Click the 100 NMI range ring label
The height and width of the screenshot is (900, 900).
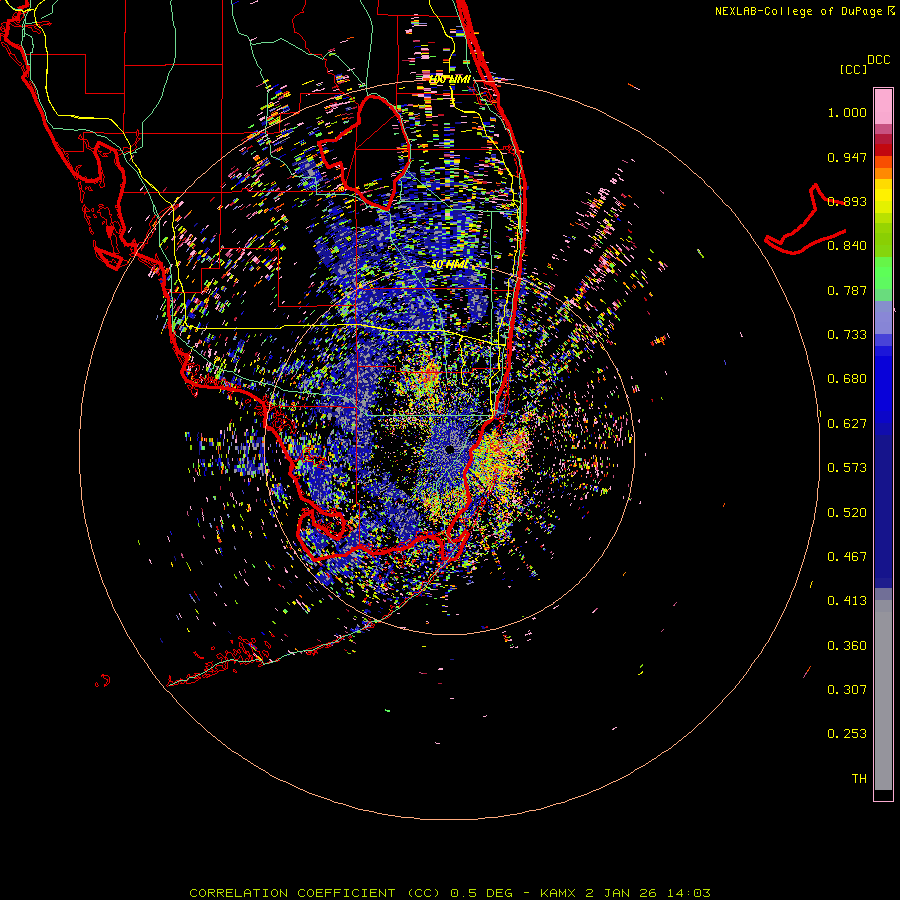(449, 79)
